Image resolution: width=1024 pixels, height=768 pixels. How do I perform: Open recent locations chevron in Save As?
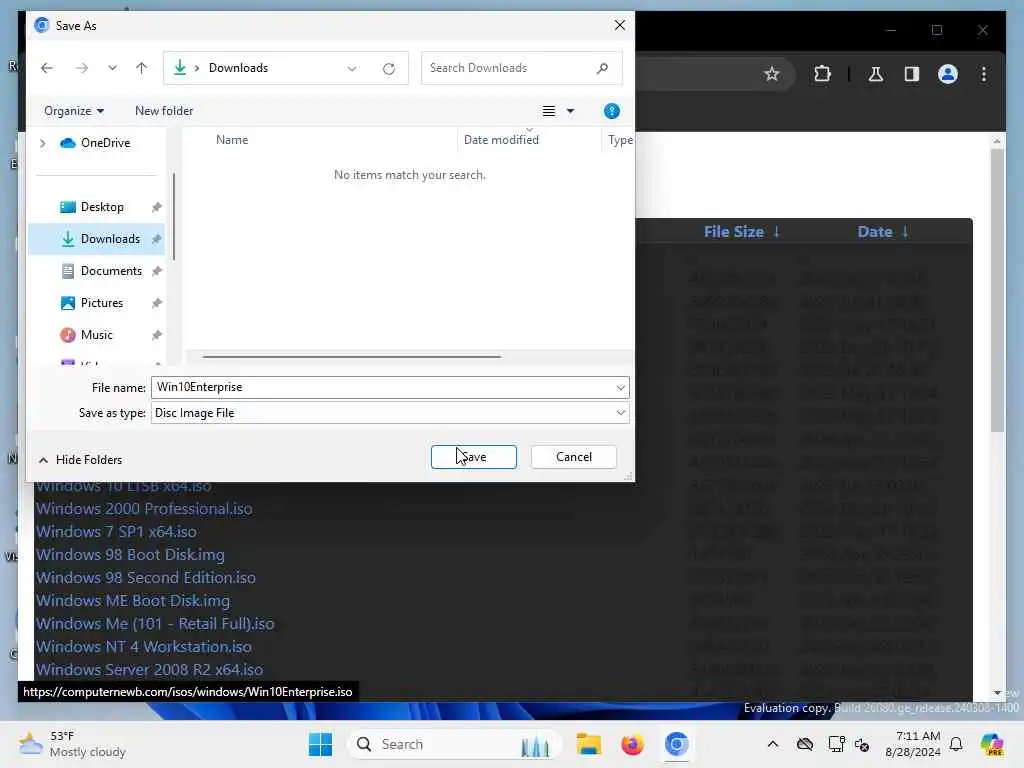coord(112,68)
